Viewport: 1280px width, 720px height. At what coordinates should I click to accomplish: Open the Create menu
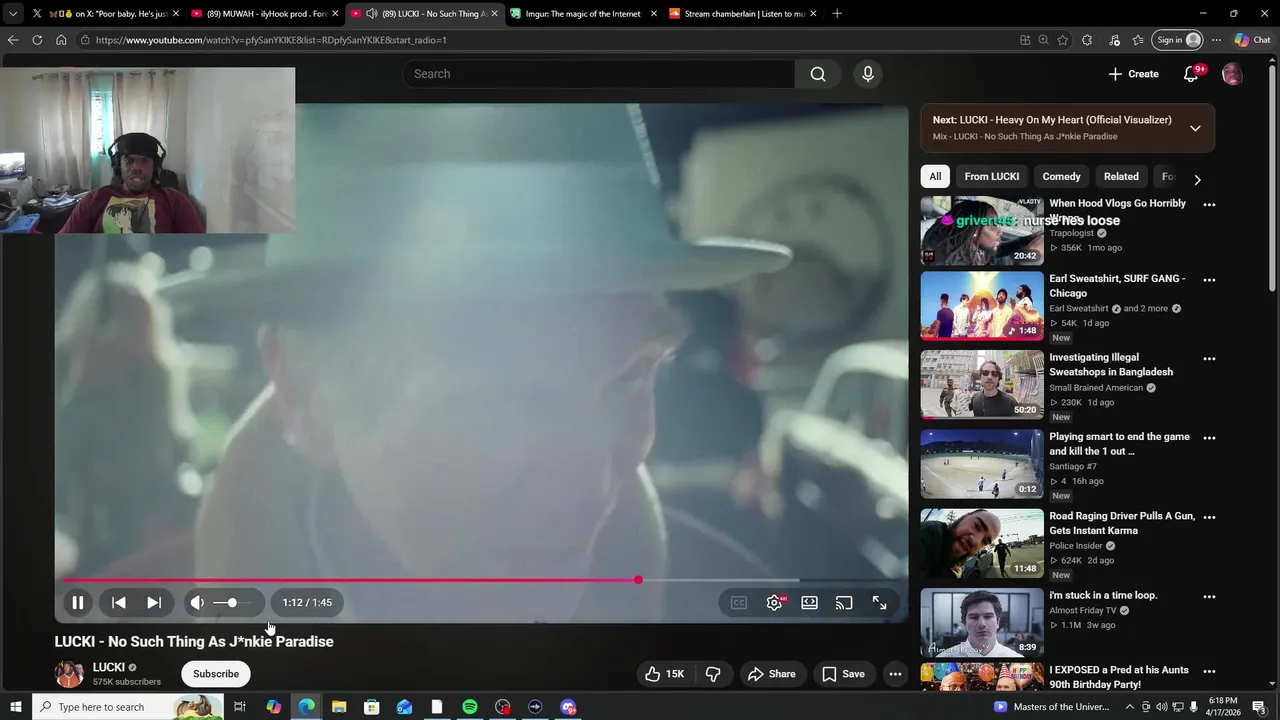(x=1133, y=74)
